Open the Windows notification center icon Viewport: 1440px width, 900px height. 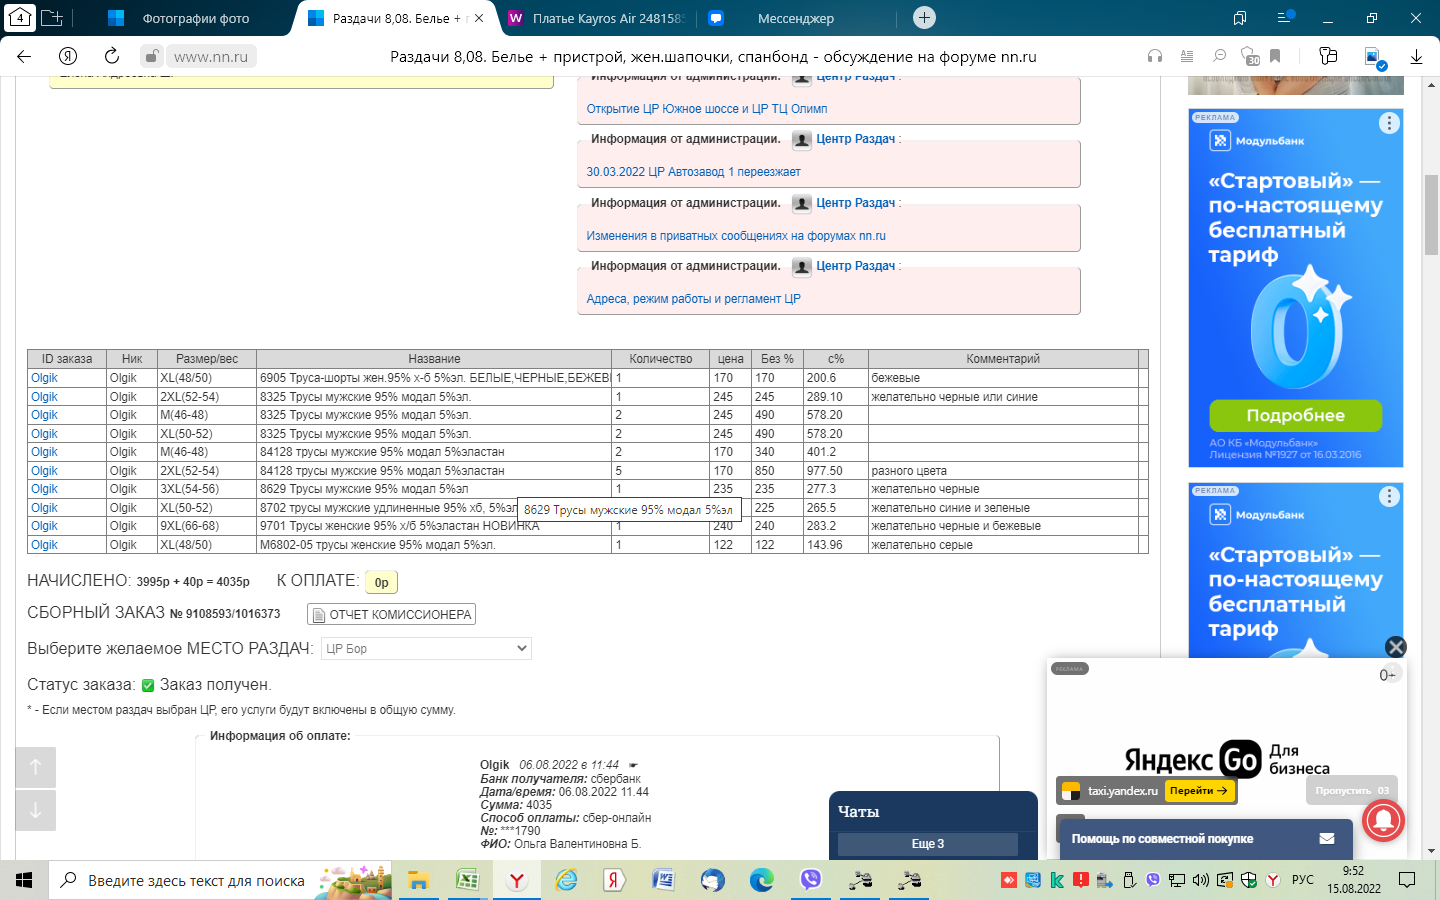coord(1407,880)
